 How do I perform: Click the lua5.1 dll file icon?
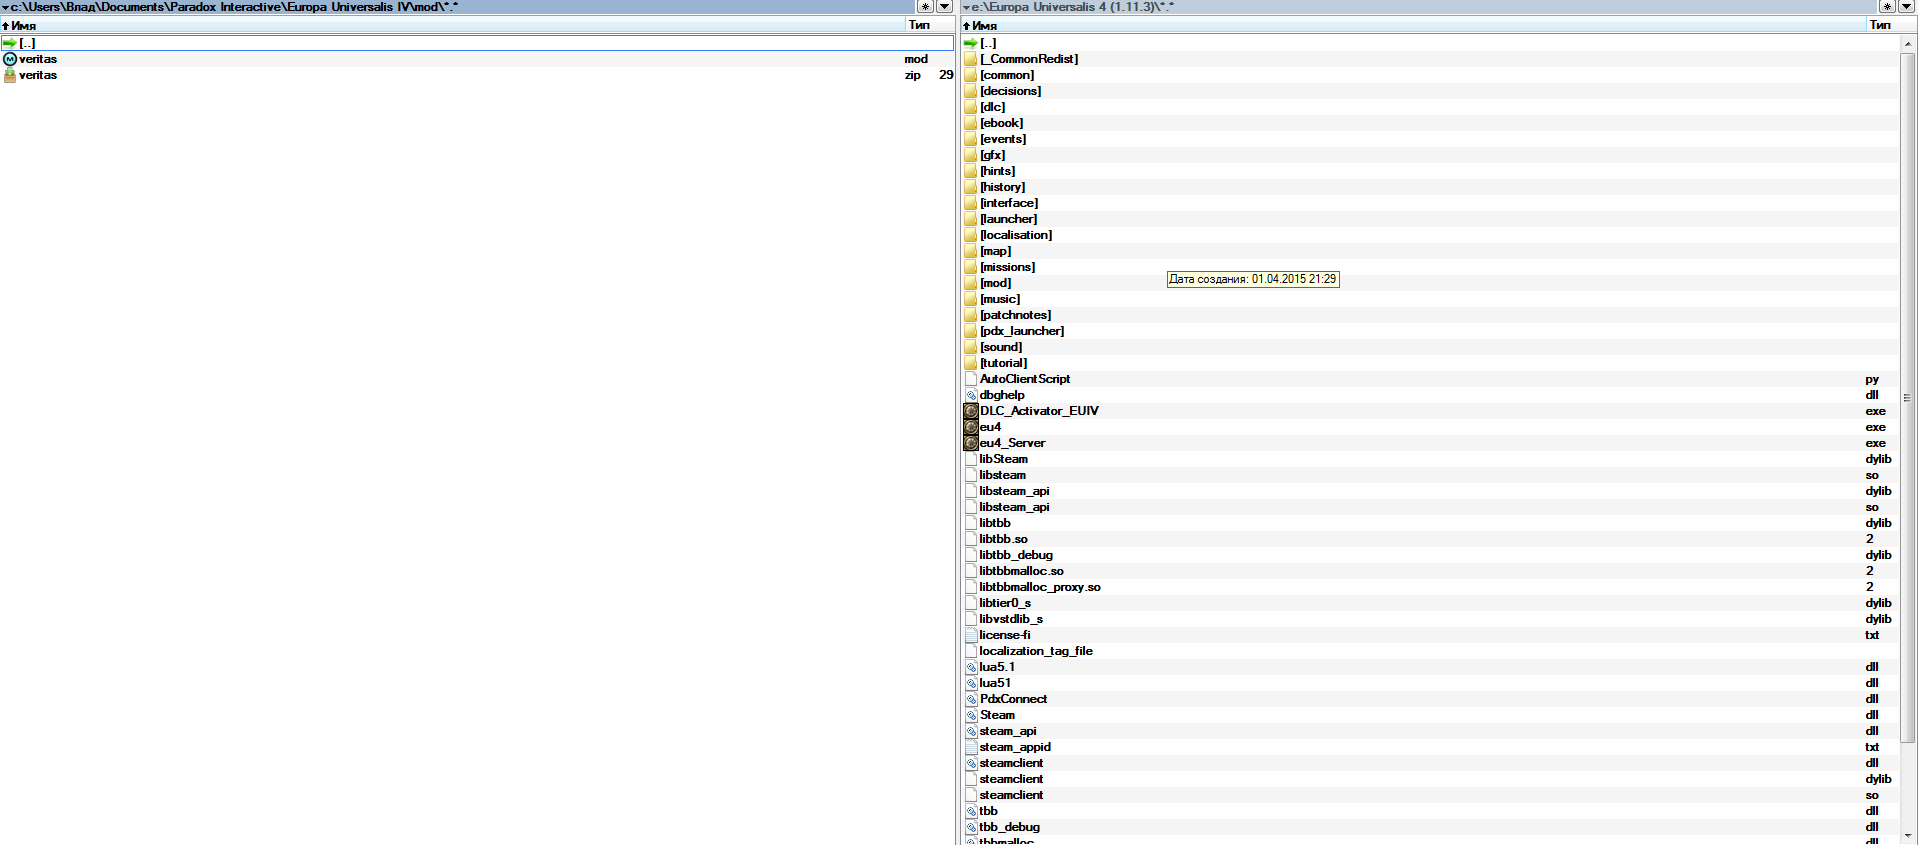pos(971,667)
